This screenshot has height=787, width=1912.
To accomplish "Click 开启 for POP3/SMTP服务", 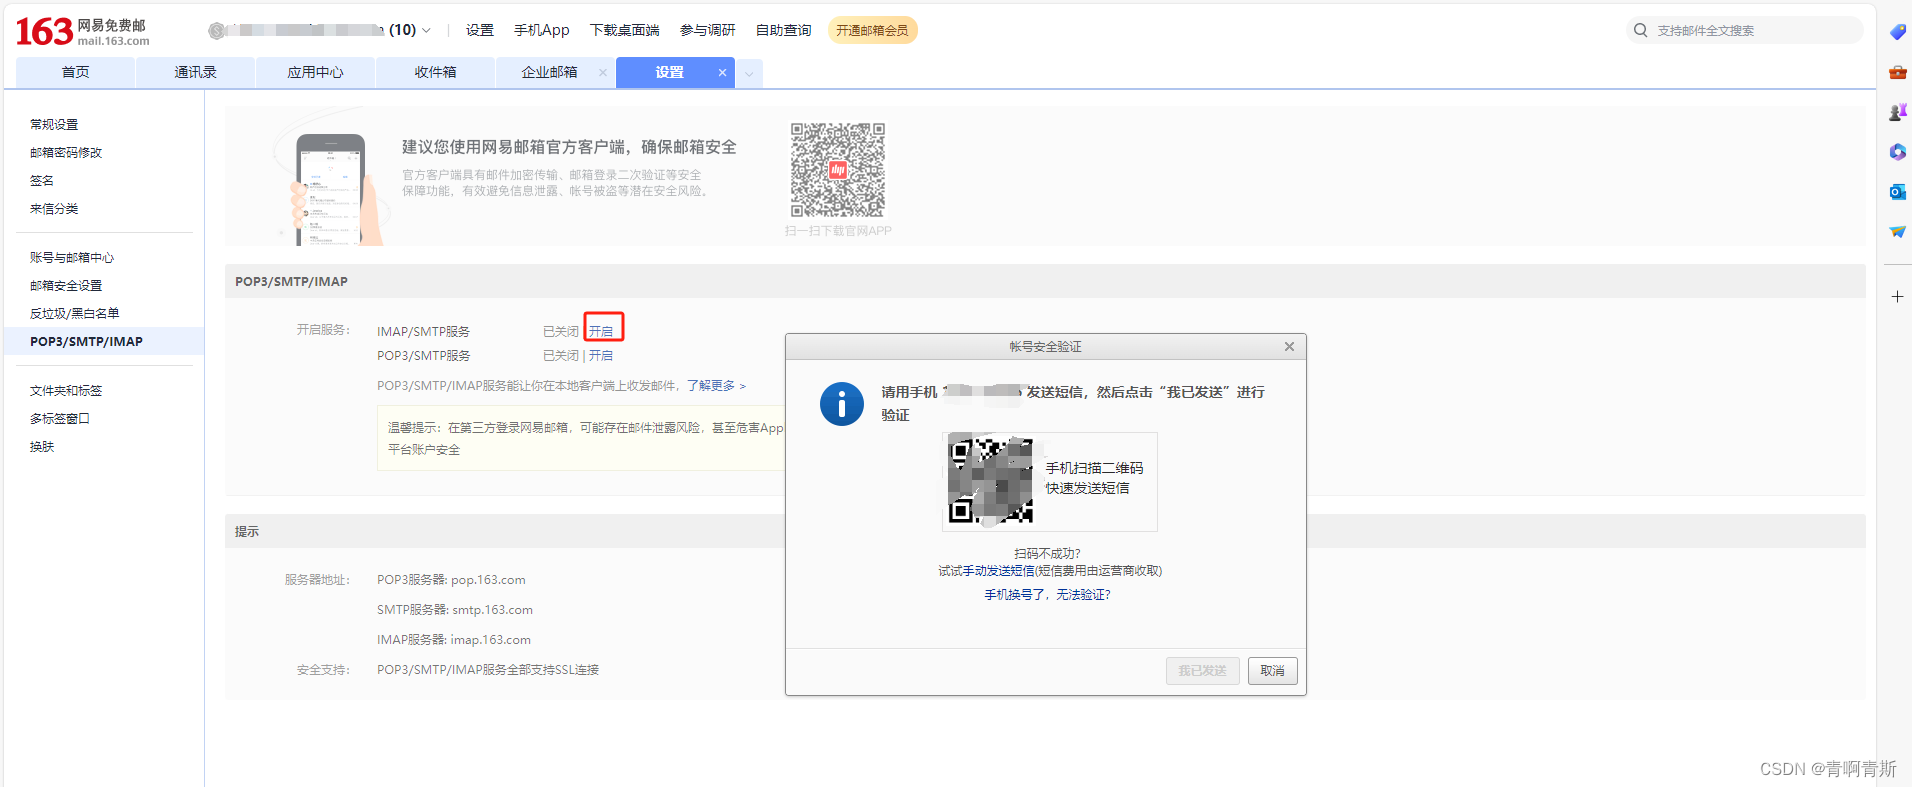I will click(x=601, y=356).
